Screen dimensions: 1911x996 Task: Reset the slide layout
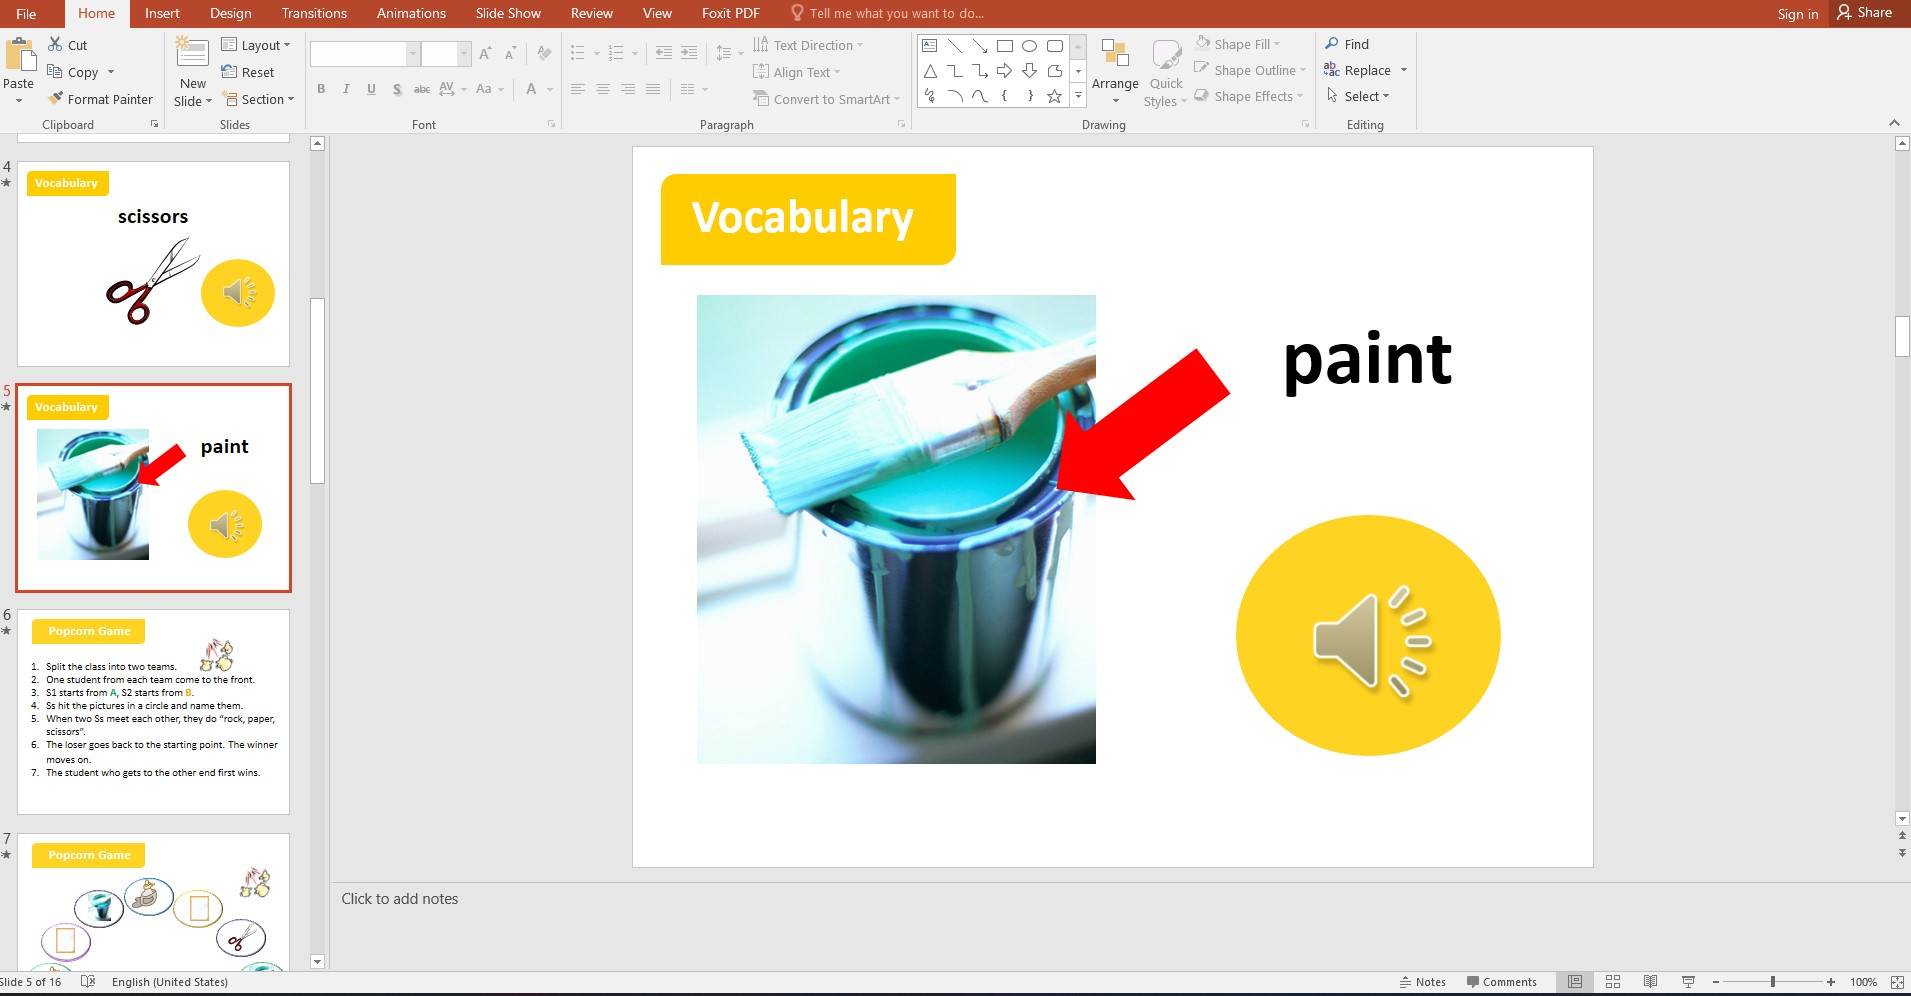click(248, 72)
